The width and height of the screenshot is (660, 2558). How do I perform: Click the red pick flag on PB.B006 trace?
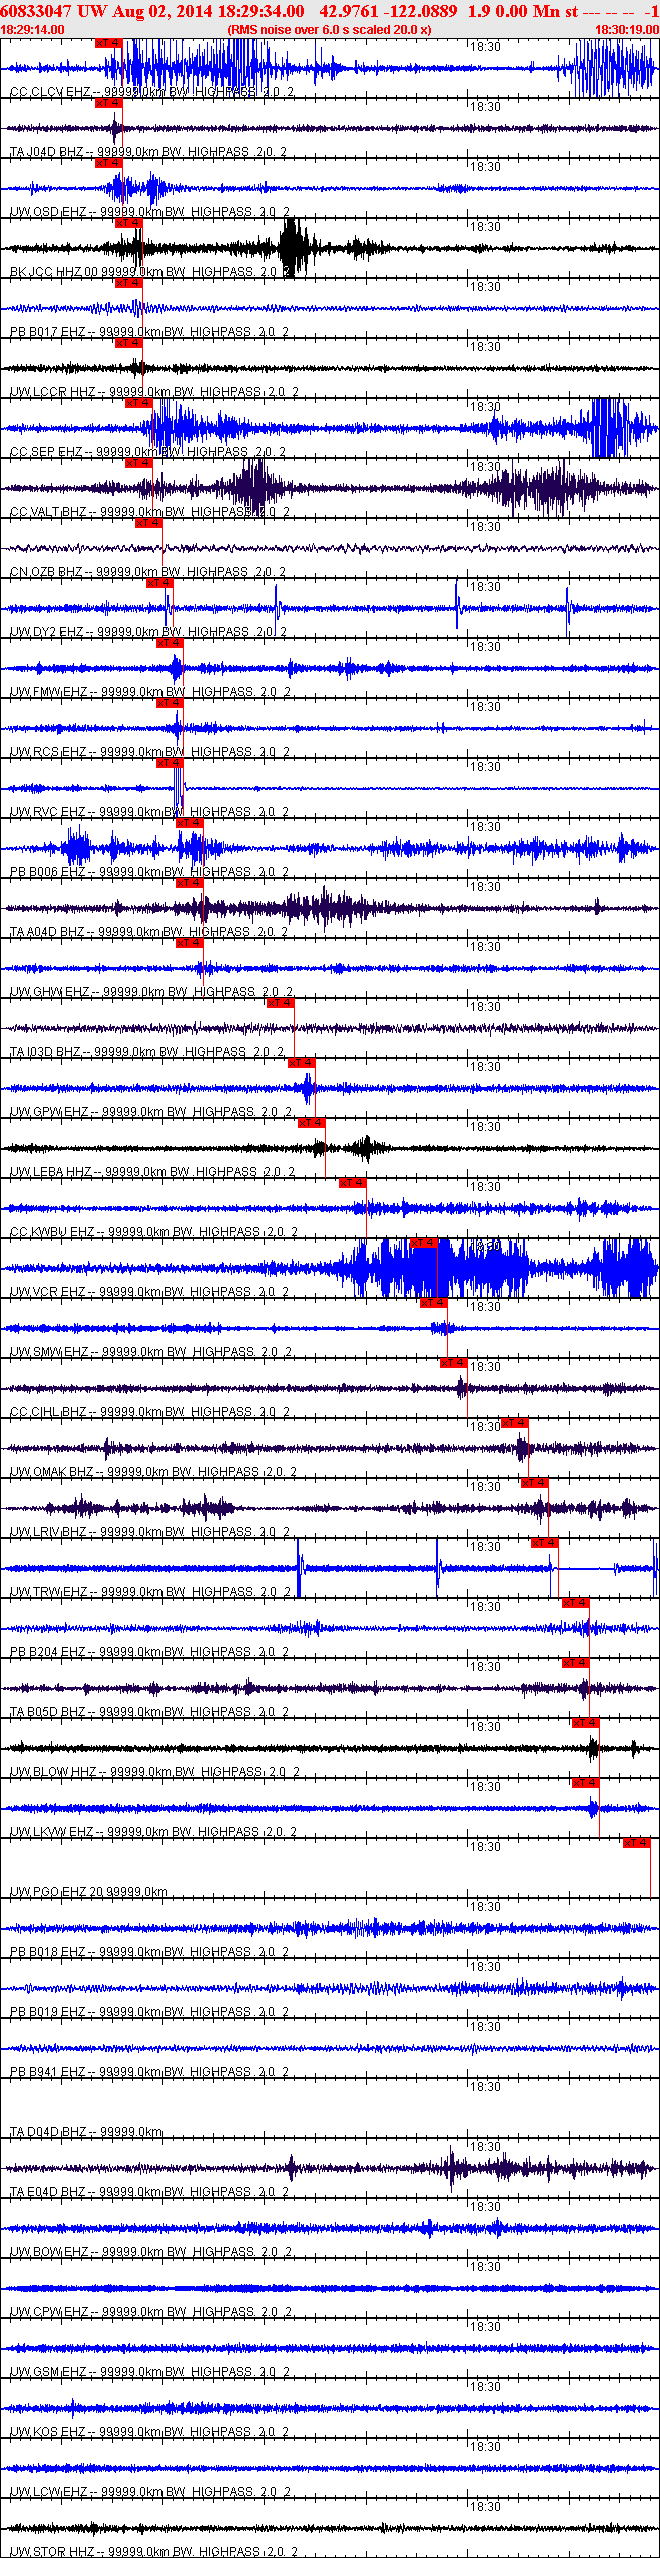(x=189, y=823)
